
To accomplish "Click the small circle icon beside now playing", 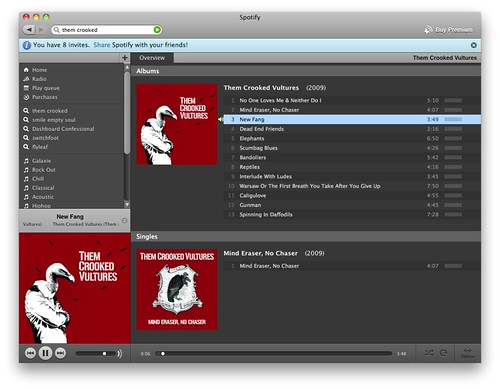I will [124, 220].
